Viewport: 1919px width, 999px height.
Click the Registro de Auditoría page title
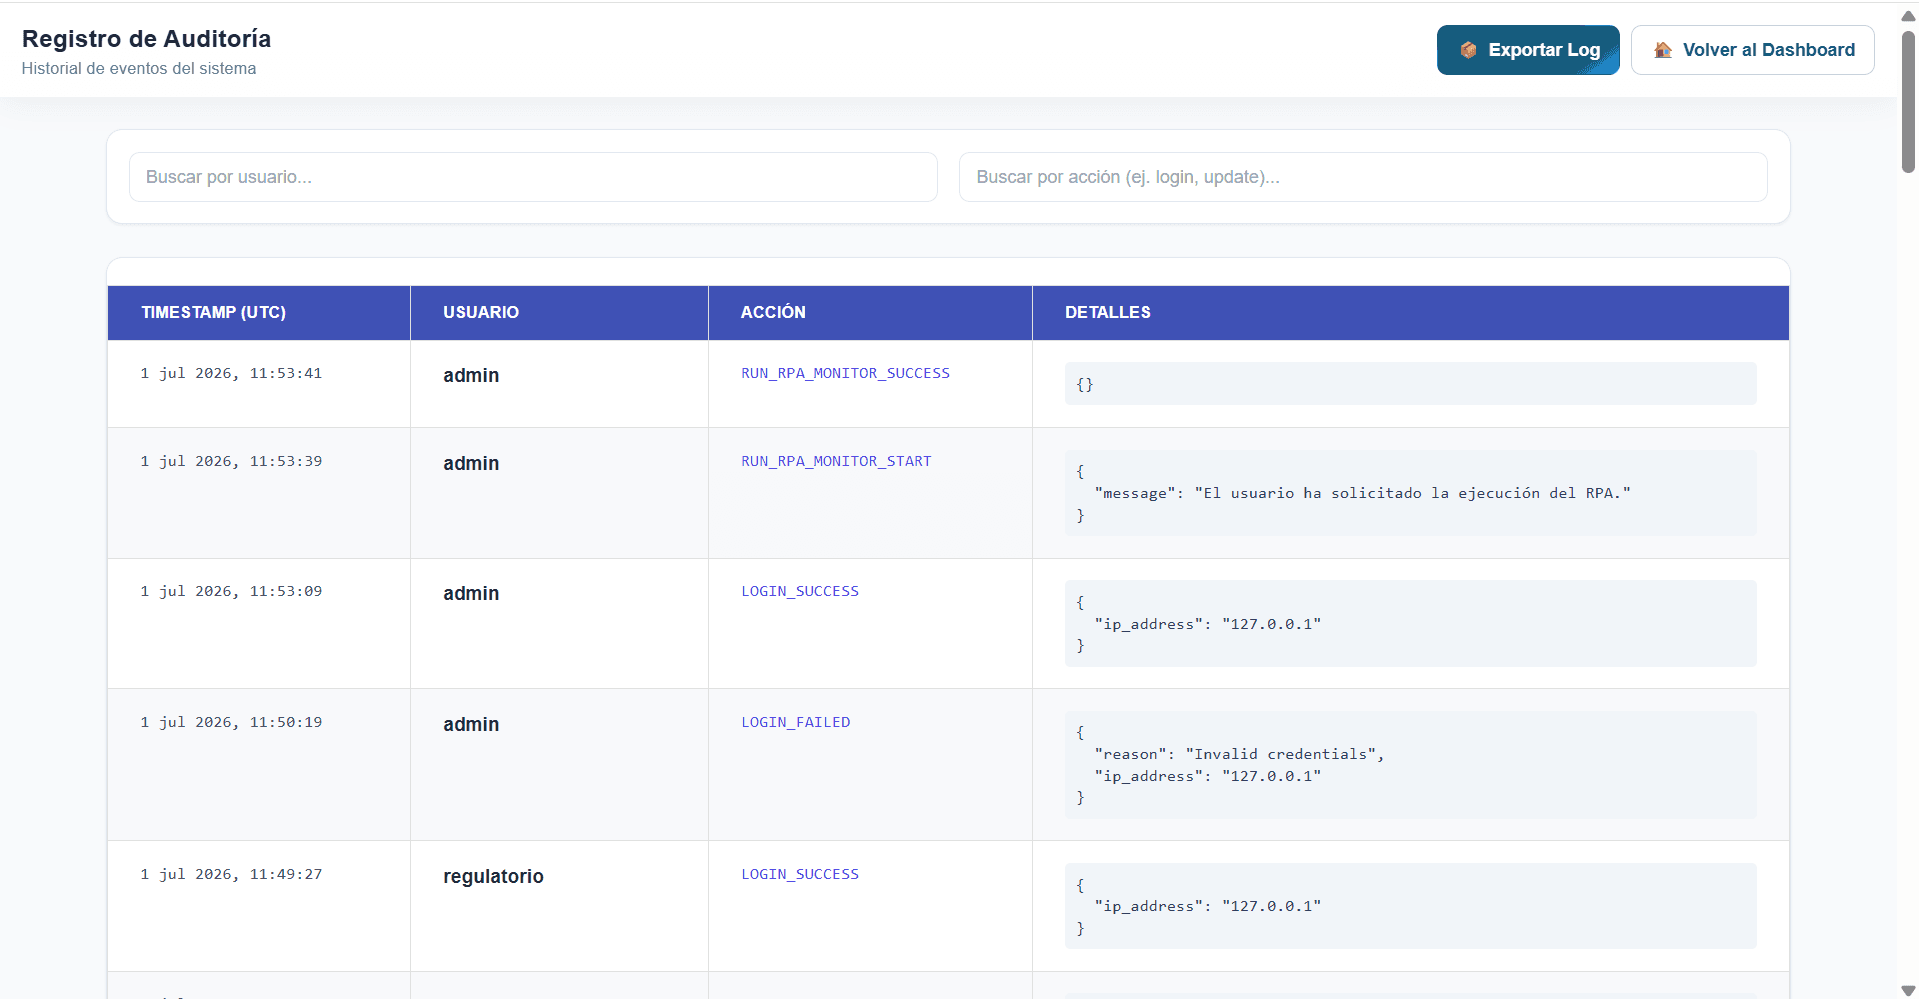(x=146, y=39)
